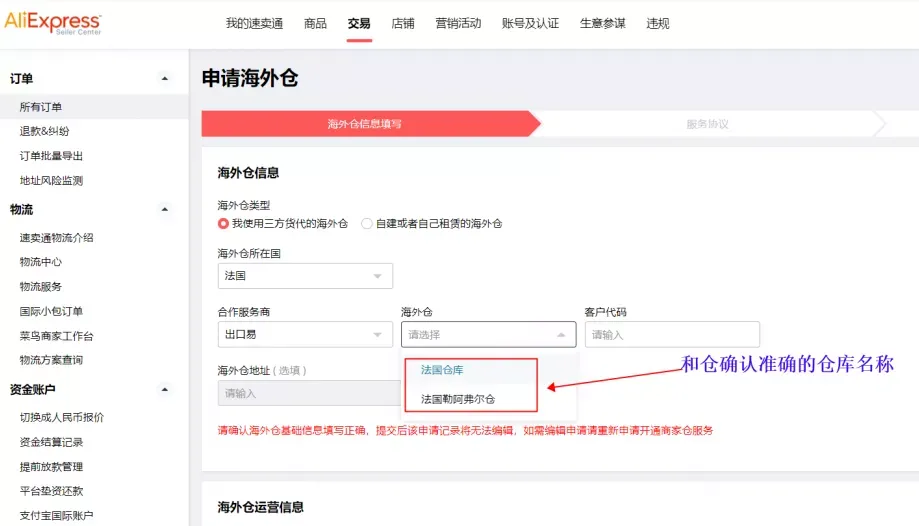Open the 账号及认证 menu
919x526 pixels.
pyautogui.click(x=530, y=23)
